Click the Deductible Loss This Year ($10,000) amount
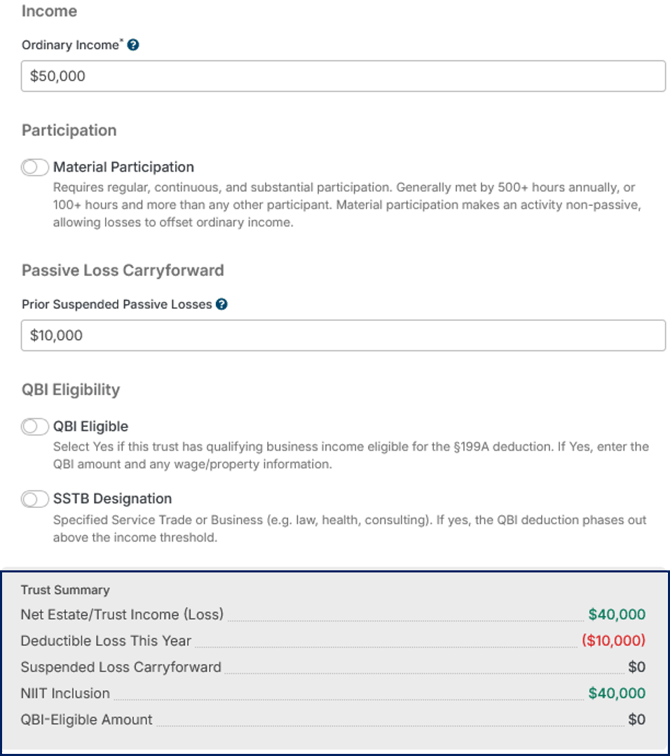The width and height of the screenshot is (670, 756). pos(614,640)
